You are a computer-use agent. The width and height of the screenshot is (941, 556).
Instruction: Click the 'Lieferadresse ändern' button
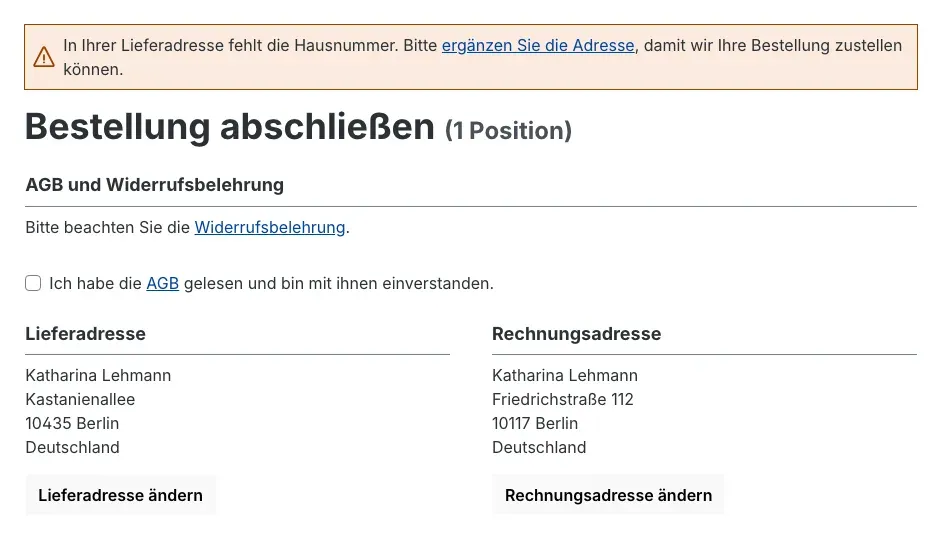click(x=121, y=495)
